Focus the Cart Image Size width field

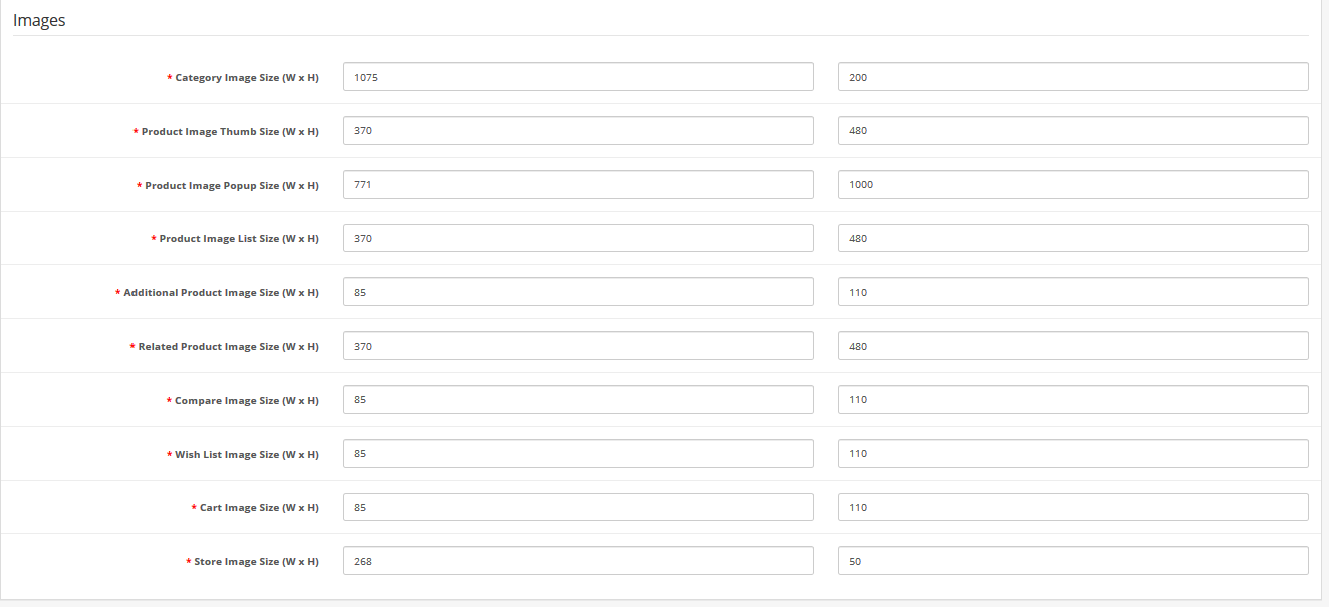(578, 508)
